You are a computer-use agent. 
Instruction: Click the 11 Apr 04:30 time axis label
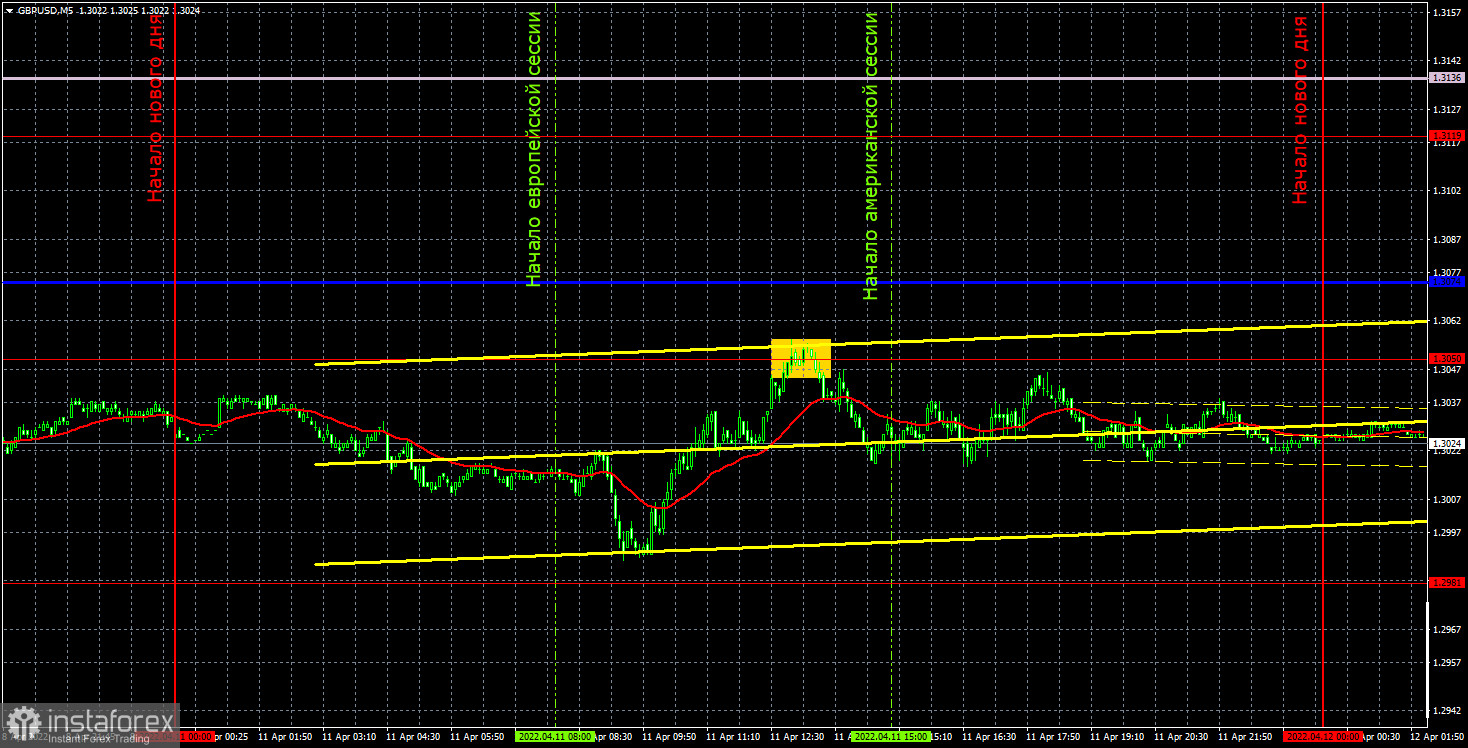412,736
